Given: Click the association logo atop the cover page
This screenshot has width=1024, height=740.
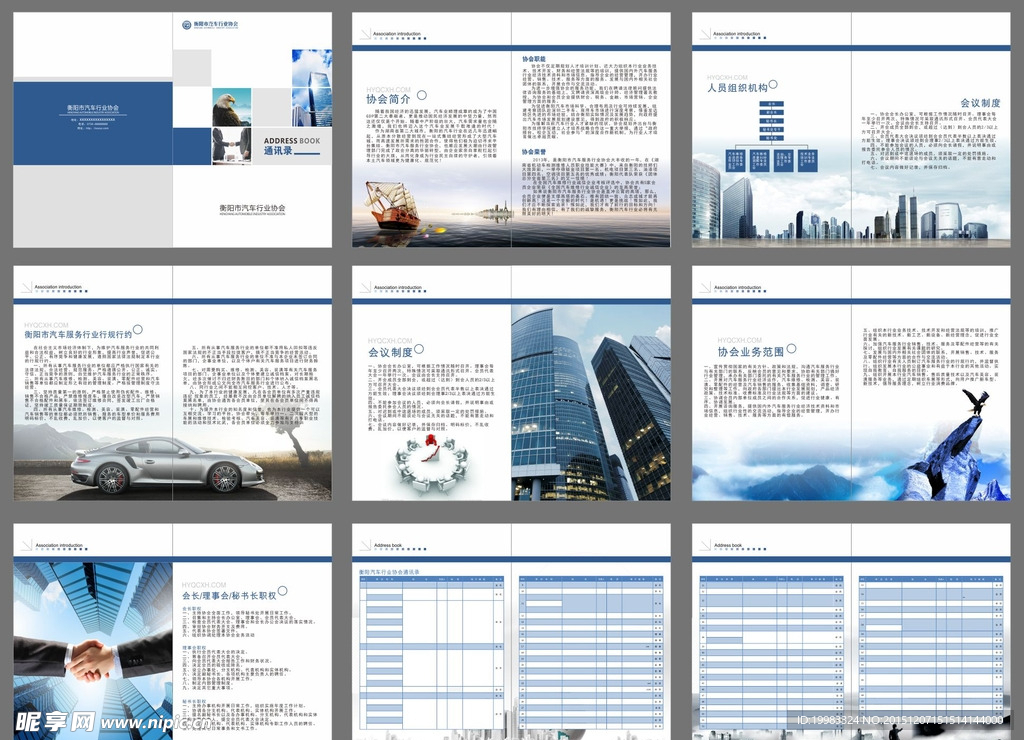Looking at the screenshot, I should (209, 25).
